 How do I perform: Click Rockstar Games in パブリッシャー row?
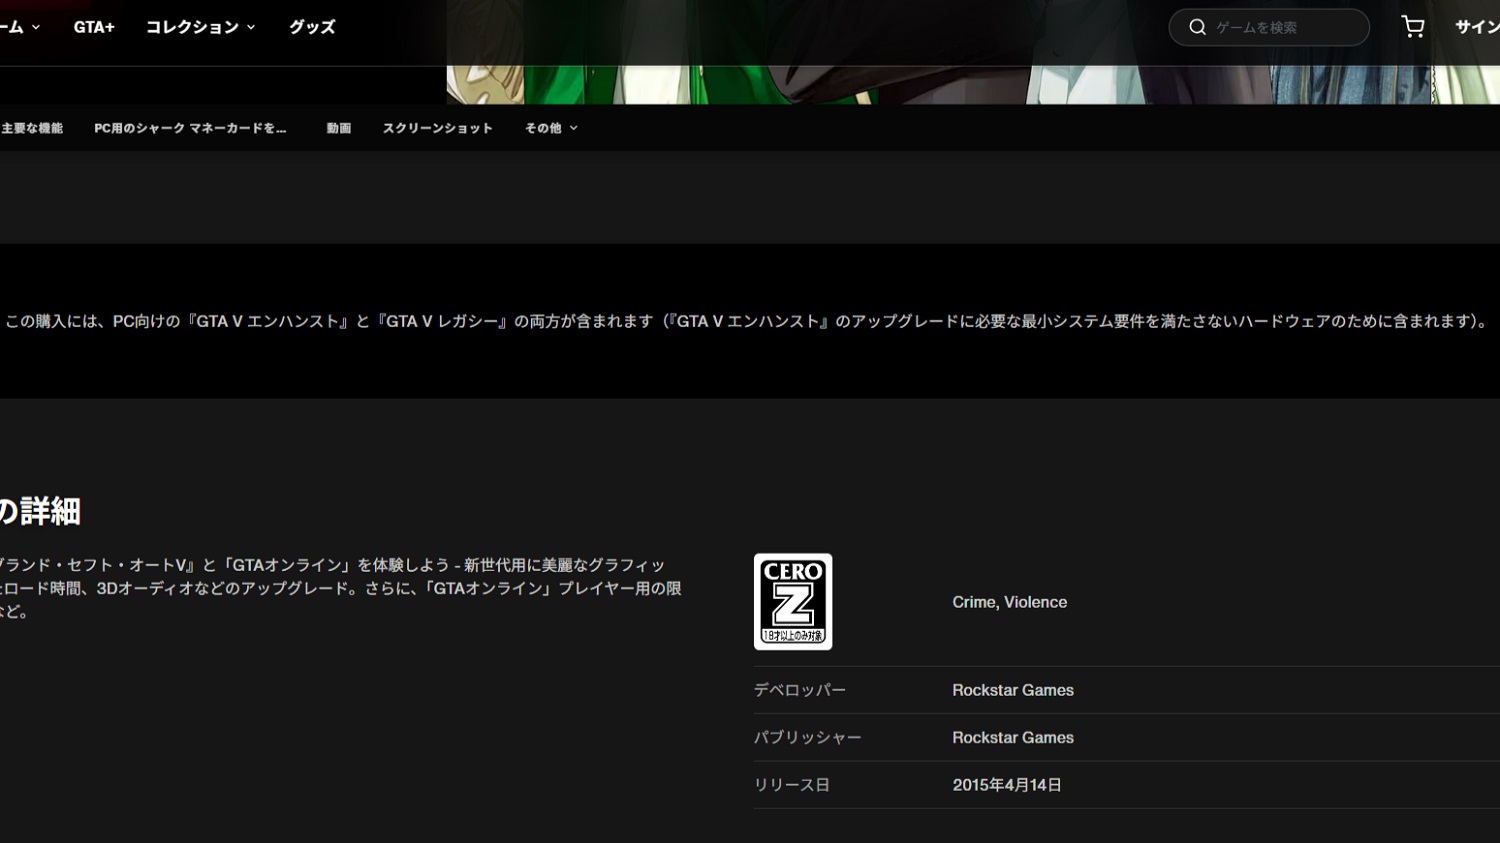1013,737
